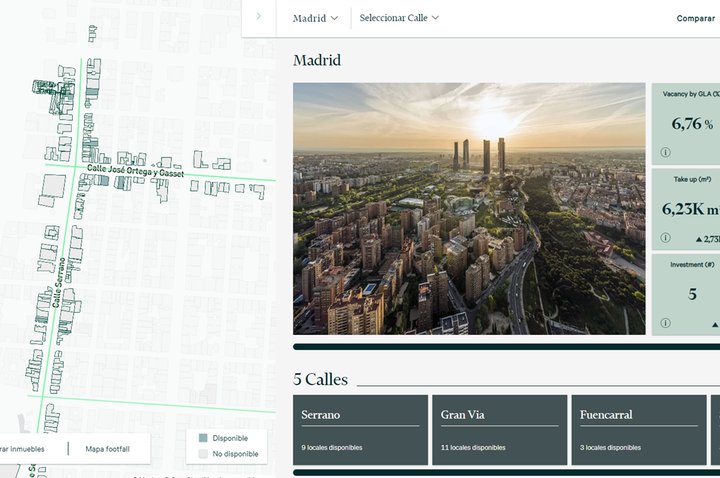This screenshot has height=478, width=720.
Task: Click Calle José Ortega y Gasset map label
Action: [135, 172]
